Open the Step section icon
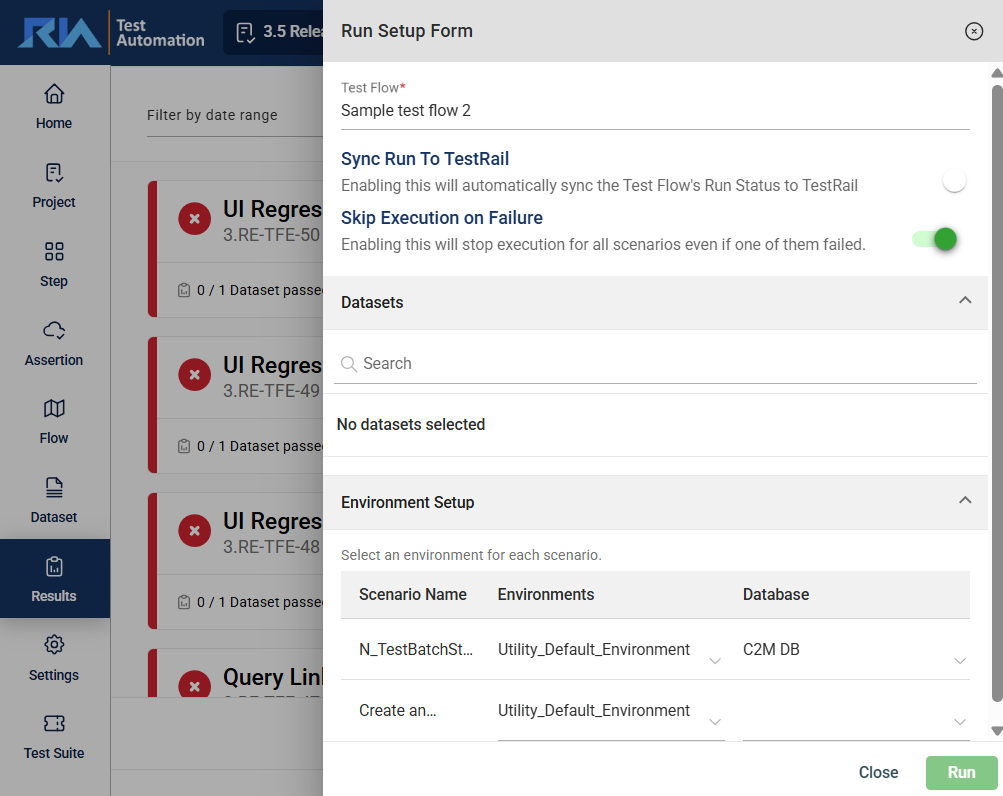The image size is (1003, 796). [54, 252]
